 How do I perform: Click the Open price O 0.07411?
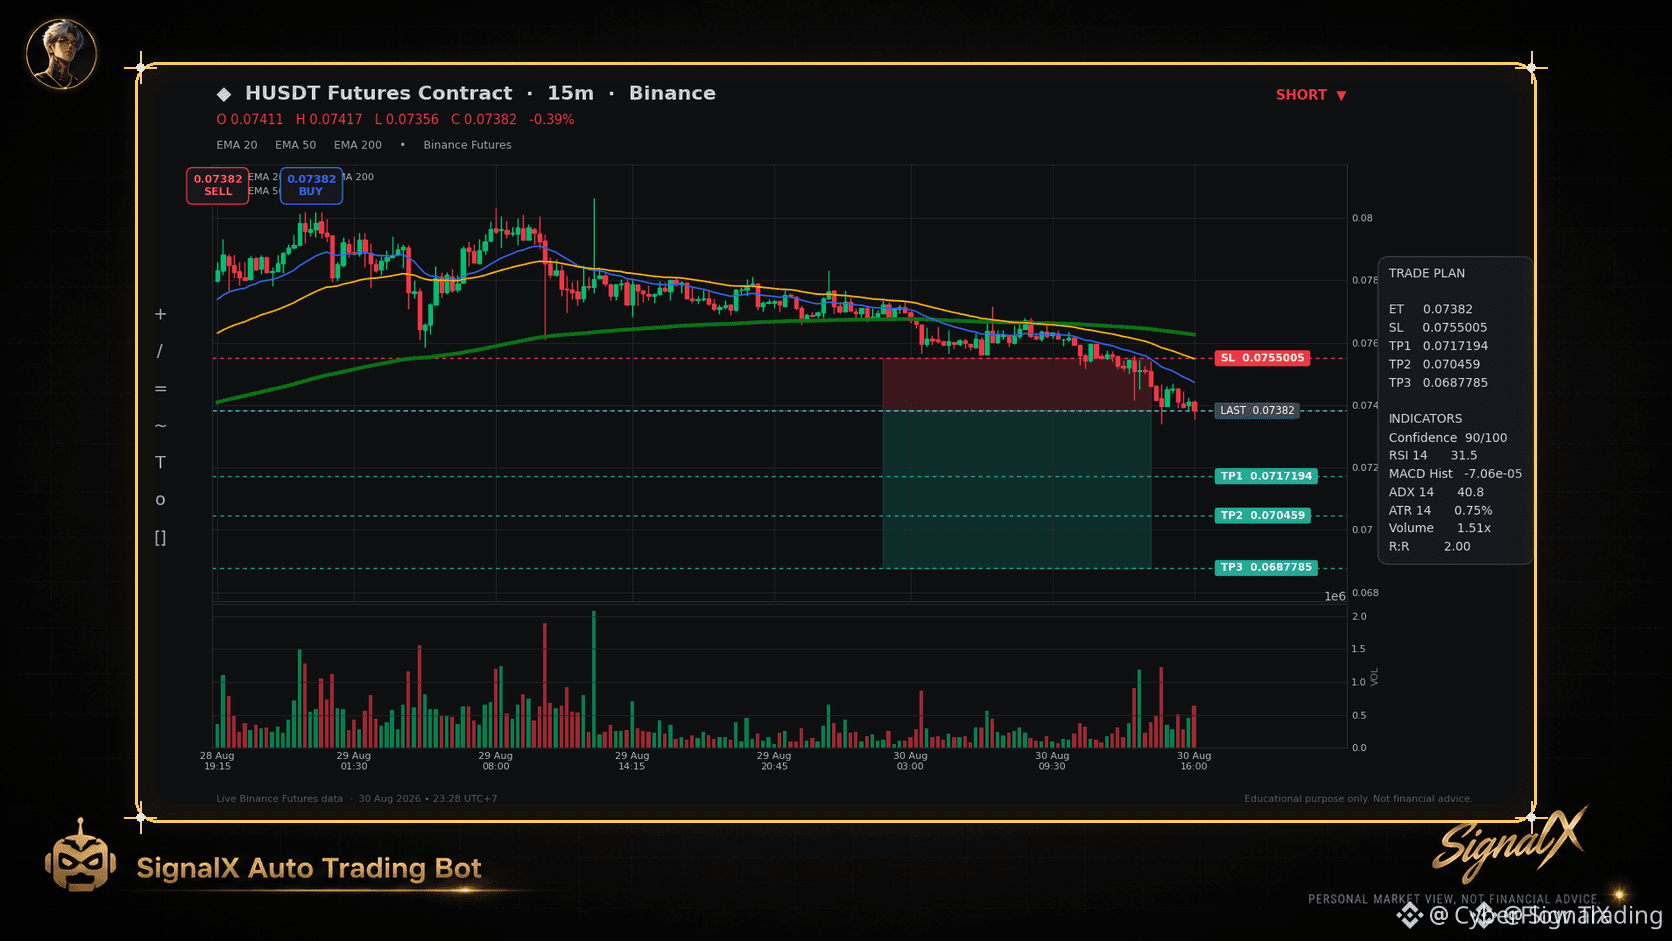[x=250, y=119]
